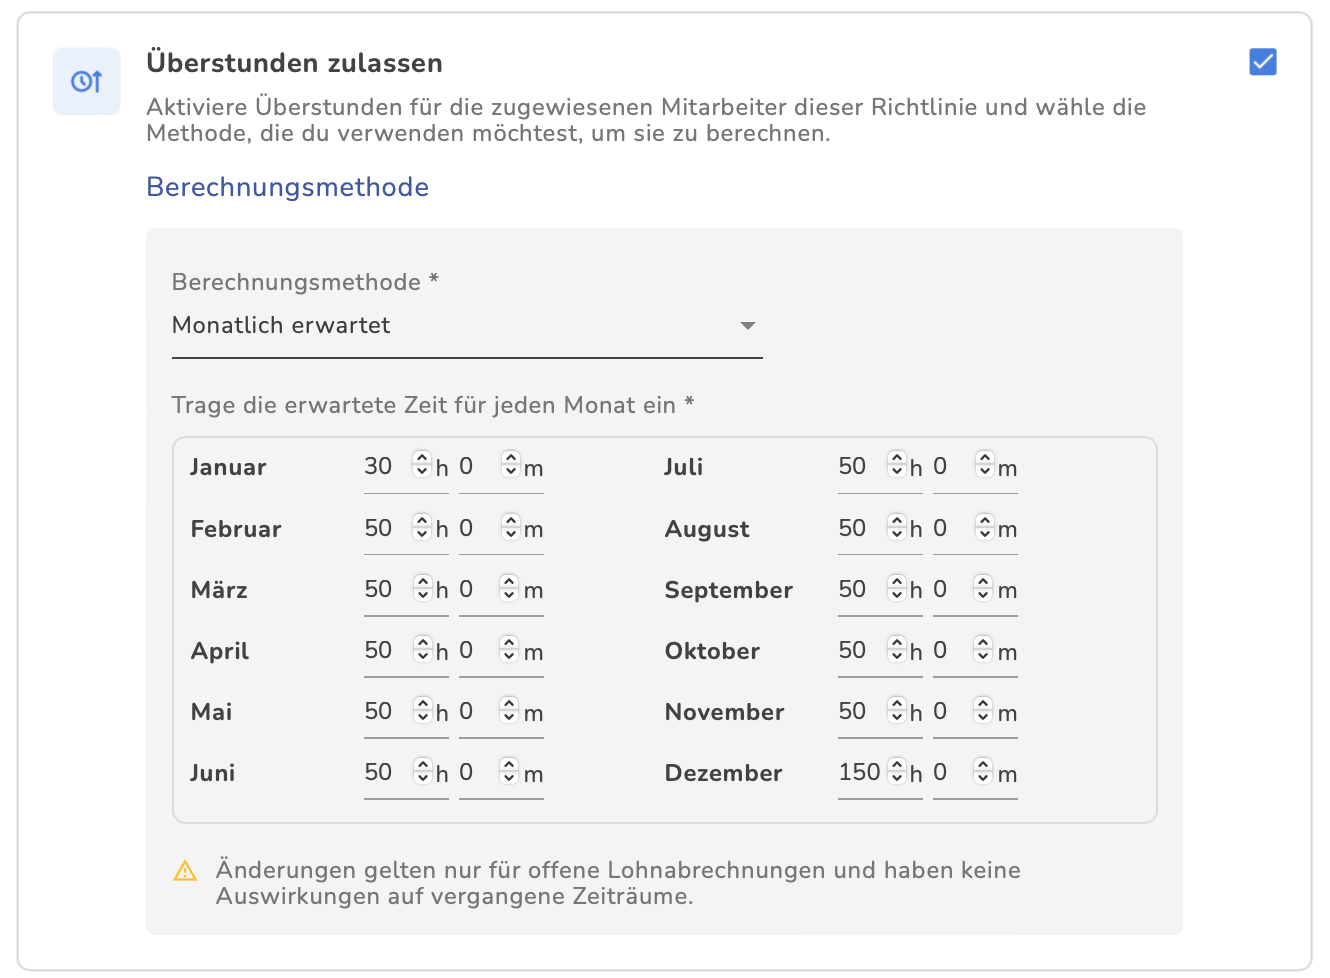Click the Februar minutes stepper arrows

pos(511,527)
